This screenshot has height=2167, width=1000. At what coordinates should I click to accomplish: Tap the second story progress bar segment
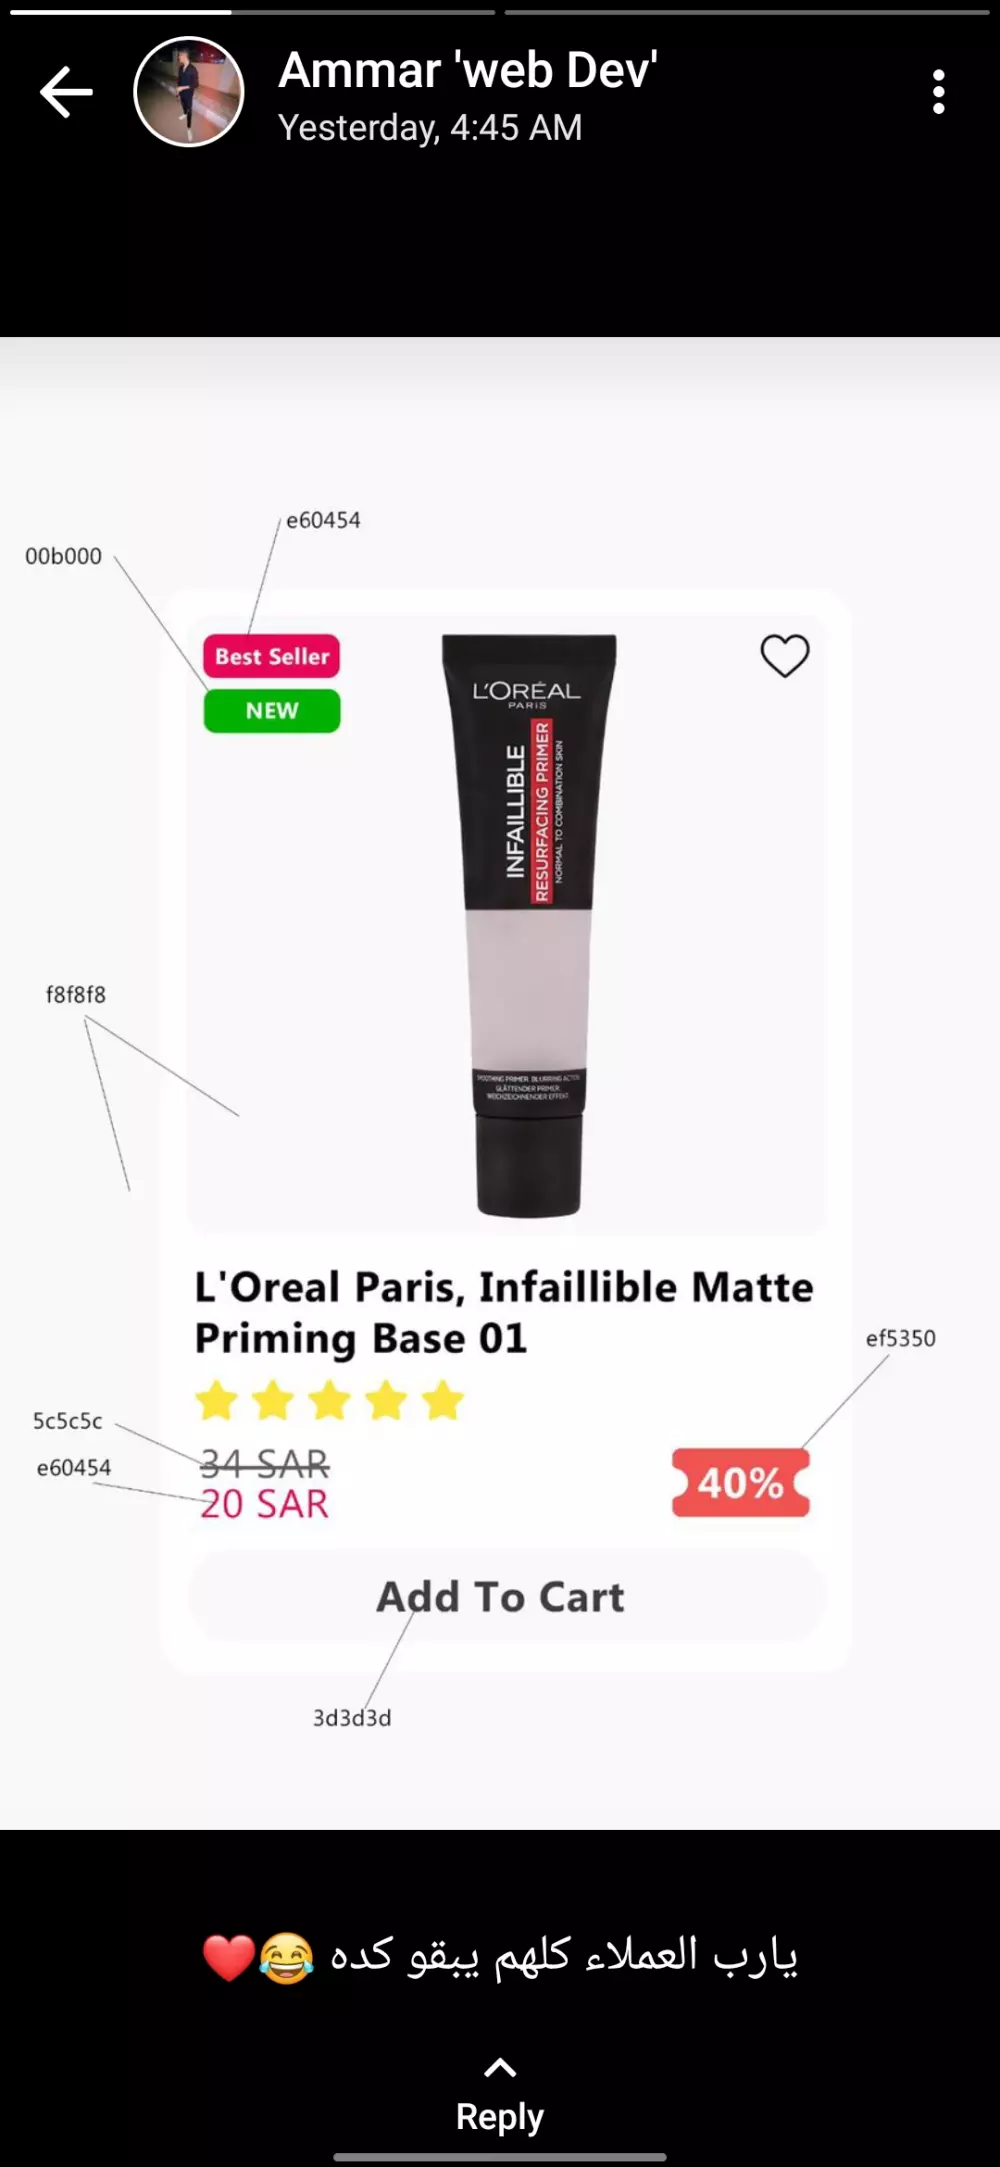click(x=747, y=12)
